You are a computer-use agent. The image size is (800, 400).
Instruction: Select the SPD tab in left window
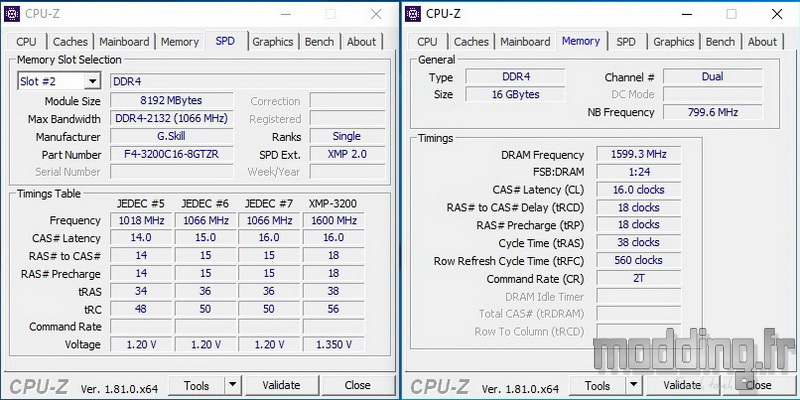pos(225,41)
